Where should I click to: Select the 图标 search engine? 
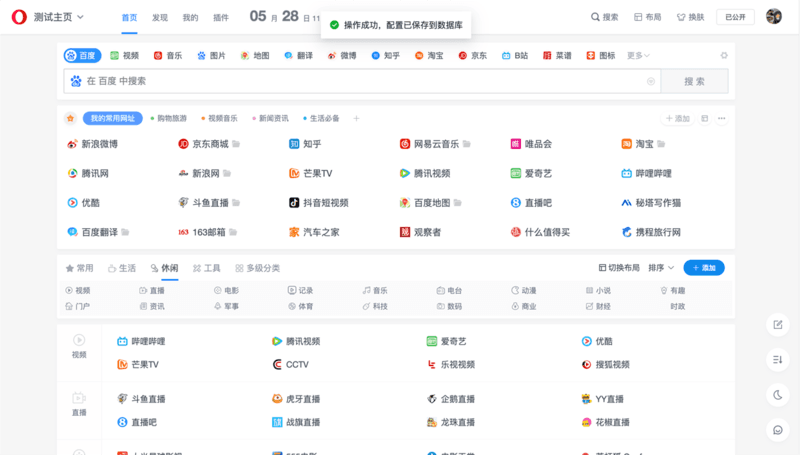click(601, 56)
